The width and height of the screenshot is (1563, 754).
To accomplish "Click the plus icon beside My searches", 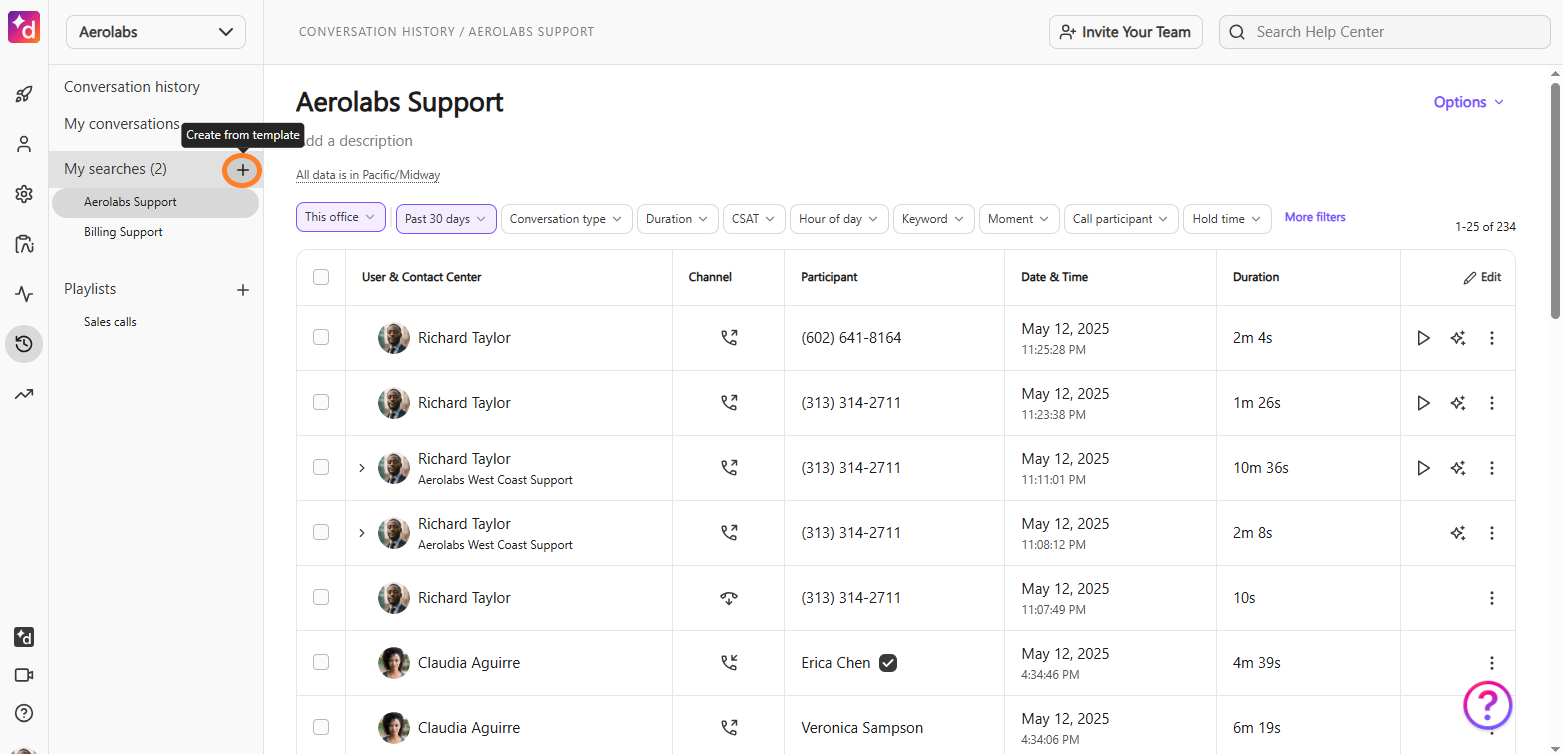I will pos(242,170).
